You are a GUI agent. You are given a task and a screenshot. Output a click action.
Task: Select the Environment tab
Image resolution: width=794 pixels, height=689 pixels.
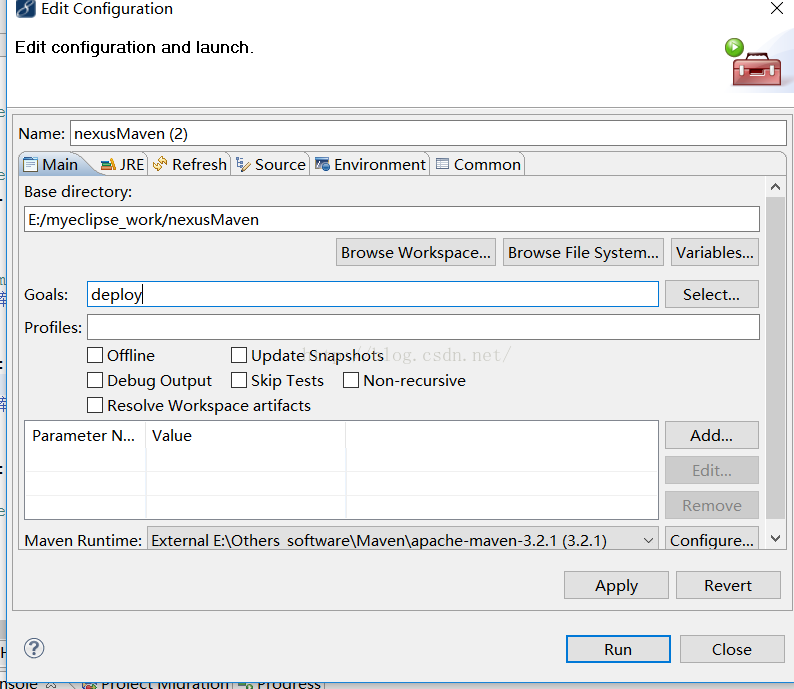click(x=370, y=165)
